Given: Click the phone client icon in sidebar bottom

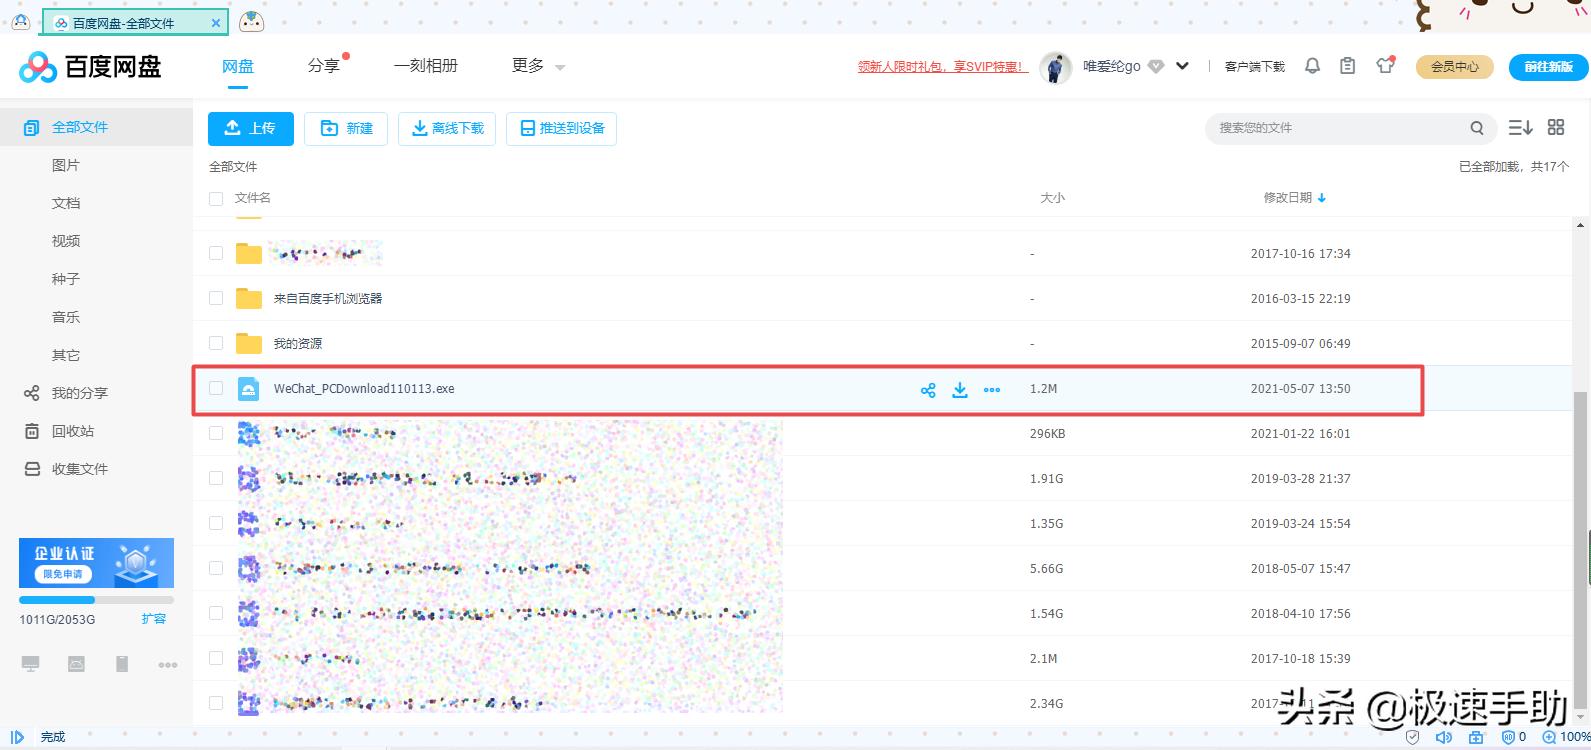Looking at the screenshot, I should pyautogui.click(x=122, y=664).
